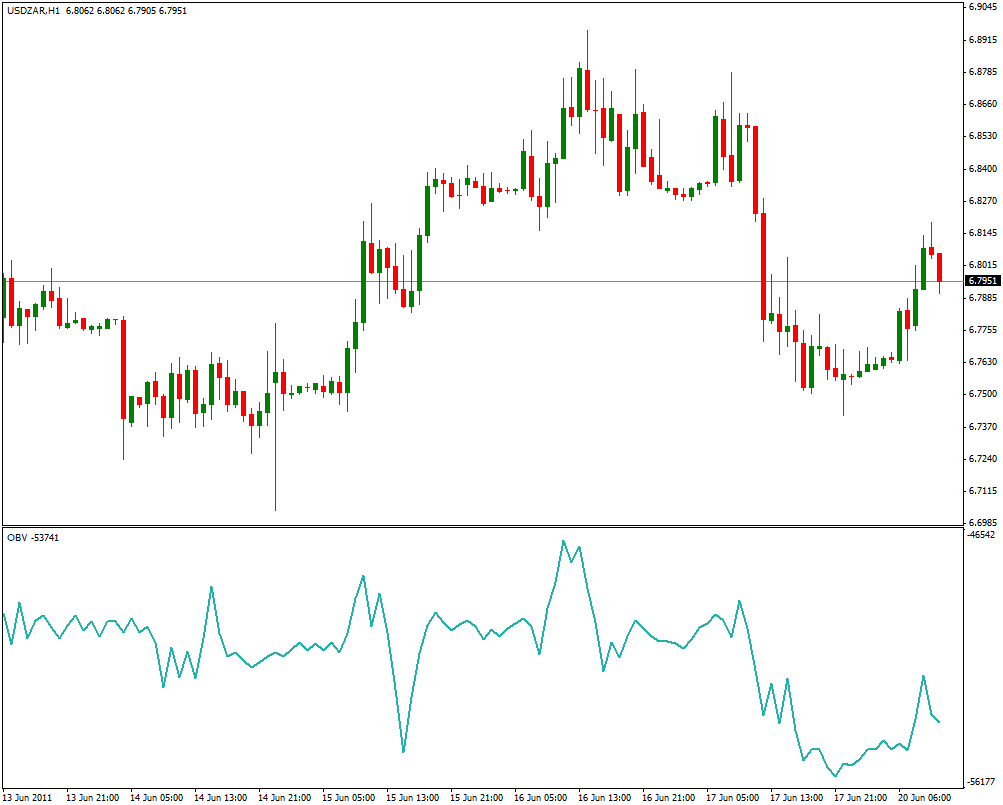Click the 6.7500 price axis label

tap(983, 394)
